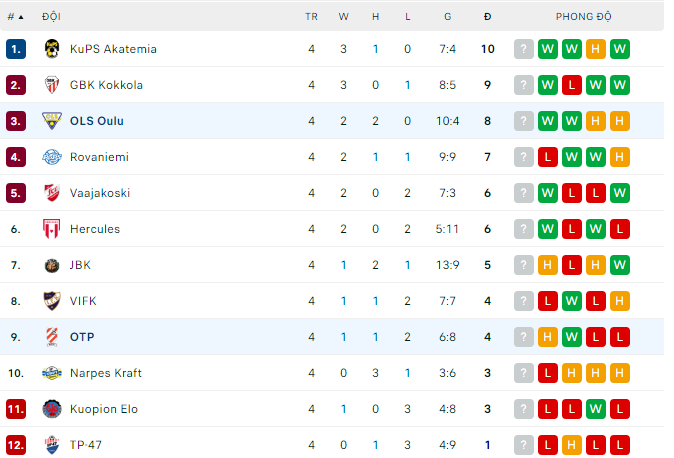Click the KuPS Akatemia team logo
Screen dimensions: 674x458
point(52,49)
